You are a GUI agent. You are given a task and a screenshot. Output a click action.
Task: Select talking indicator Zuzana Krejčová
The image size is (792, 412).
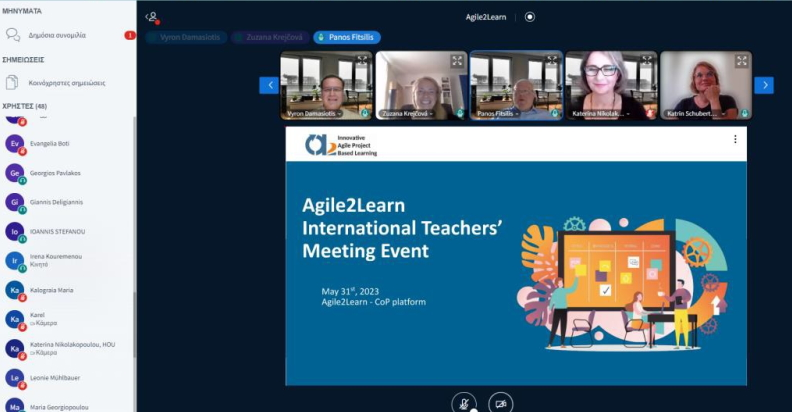click(x=270, y=37)
